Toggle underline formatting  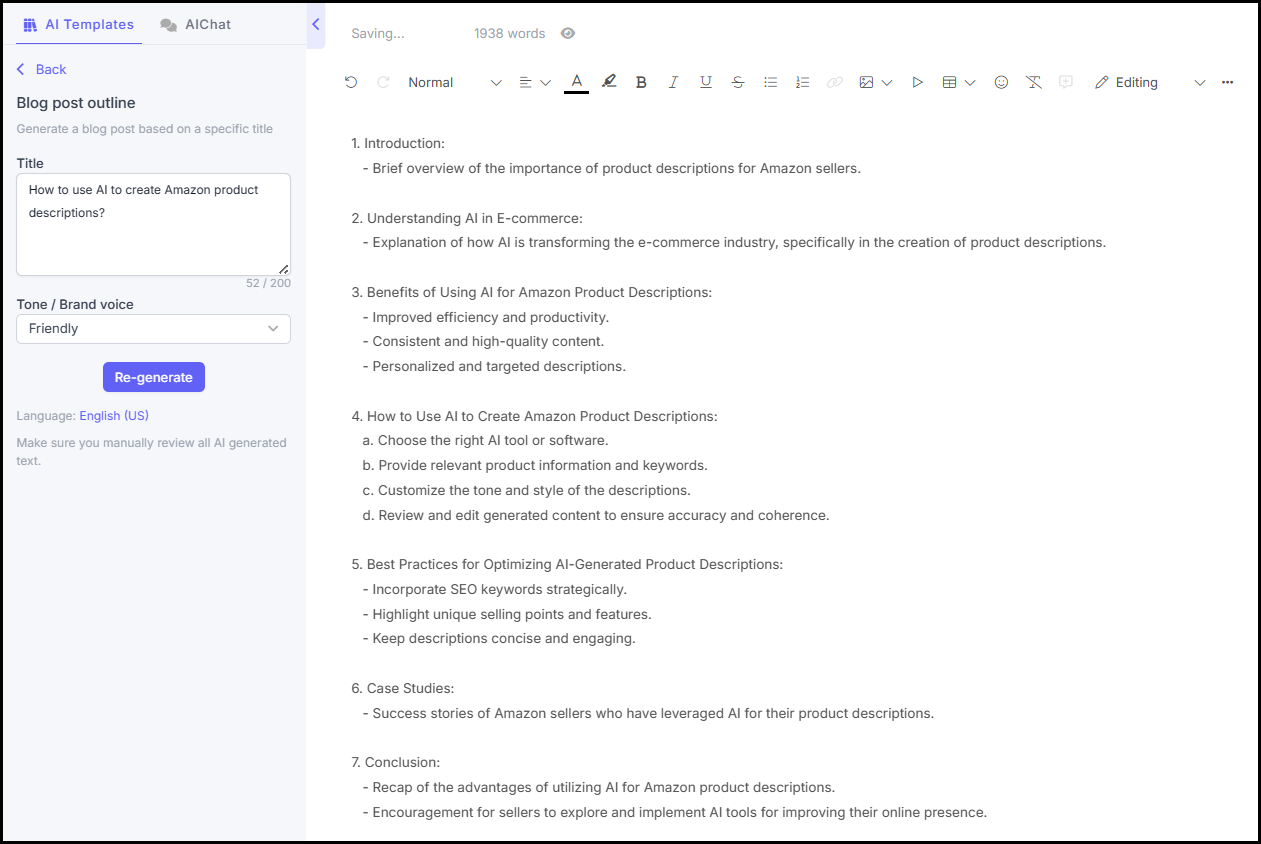[706, 82]
